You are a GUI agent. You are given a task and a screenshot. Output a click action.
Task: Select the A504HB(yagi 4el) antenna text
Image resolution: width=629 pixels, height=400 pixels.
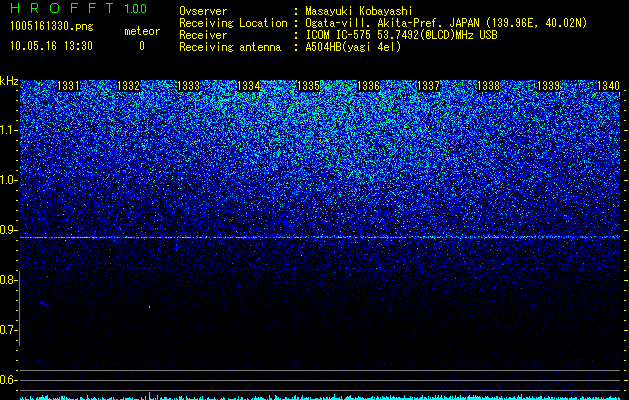pyautogui.click(x=353, y=47)
